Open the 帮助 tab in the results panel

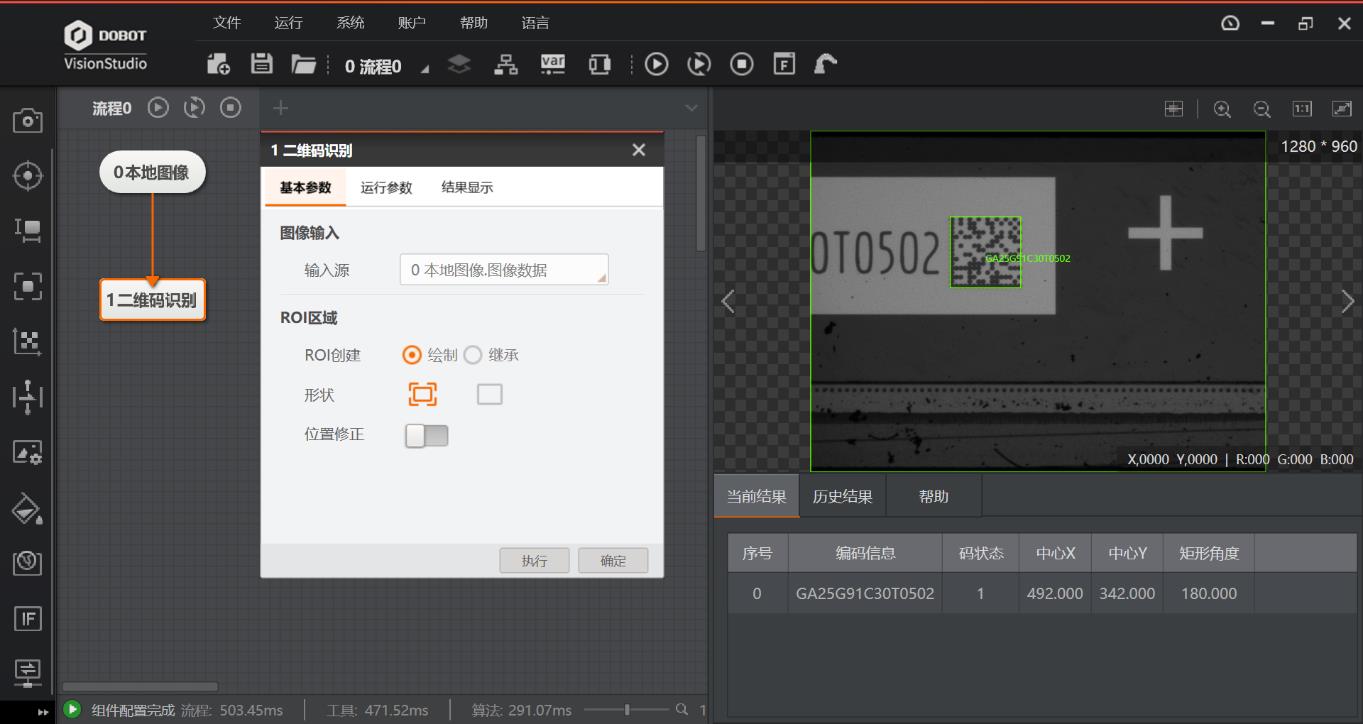pos(933,496)
